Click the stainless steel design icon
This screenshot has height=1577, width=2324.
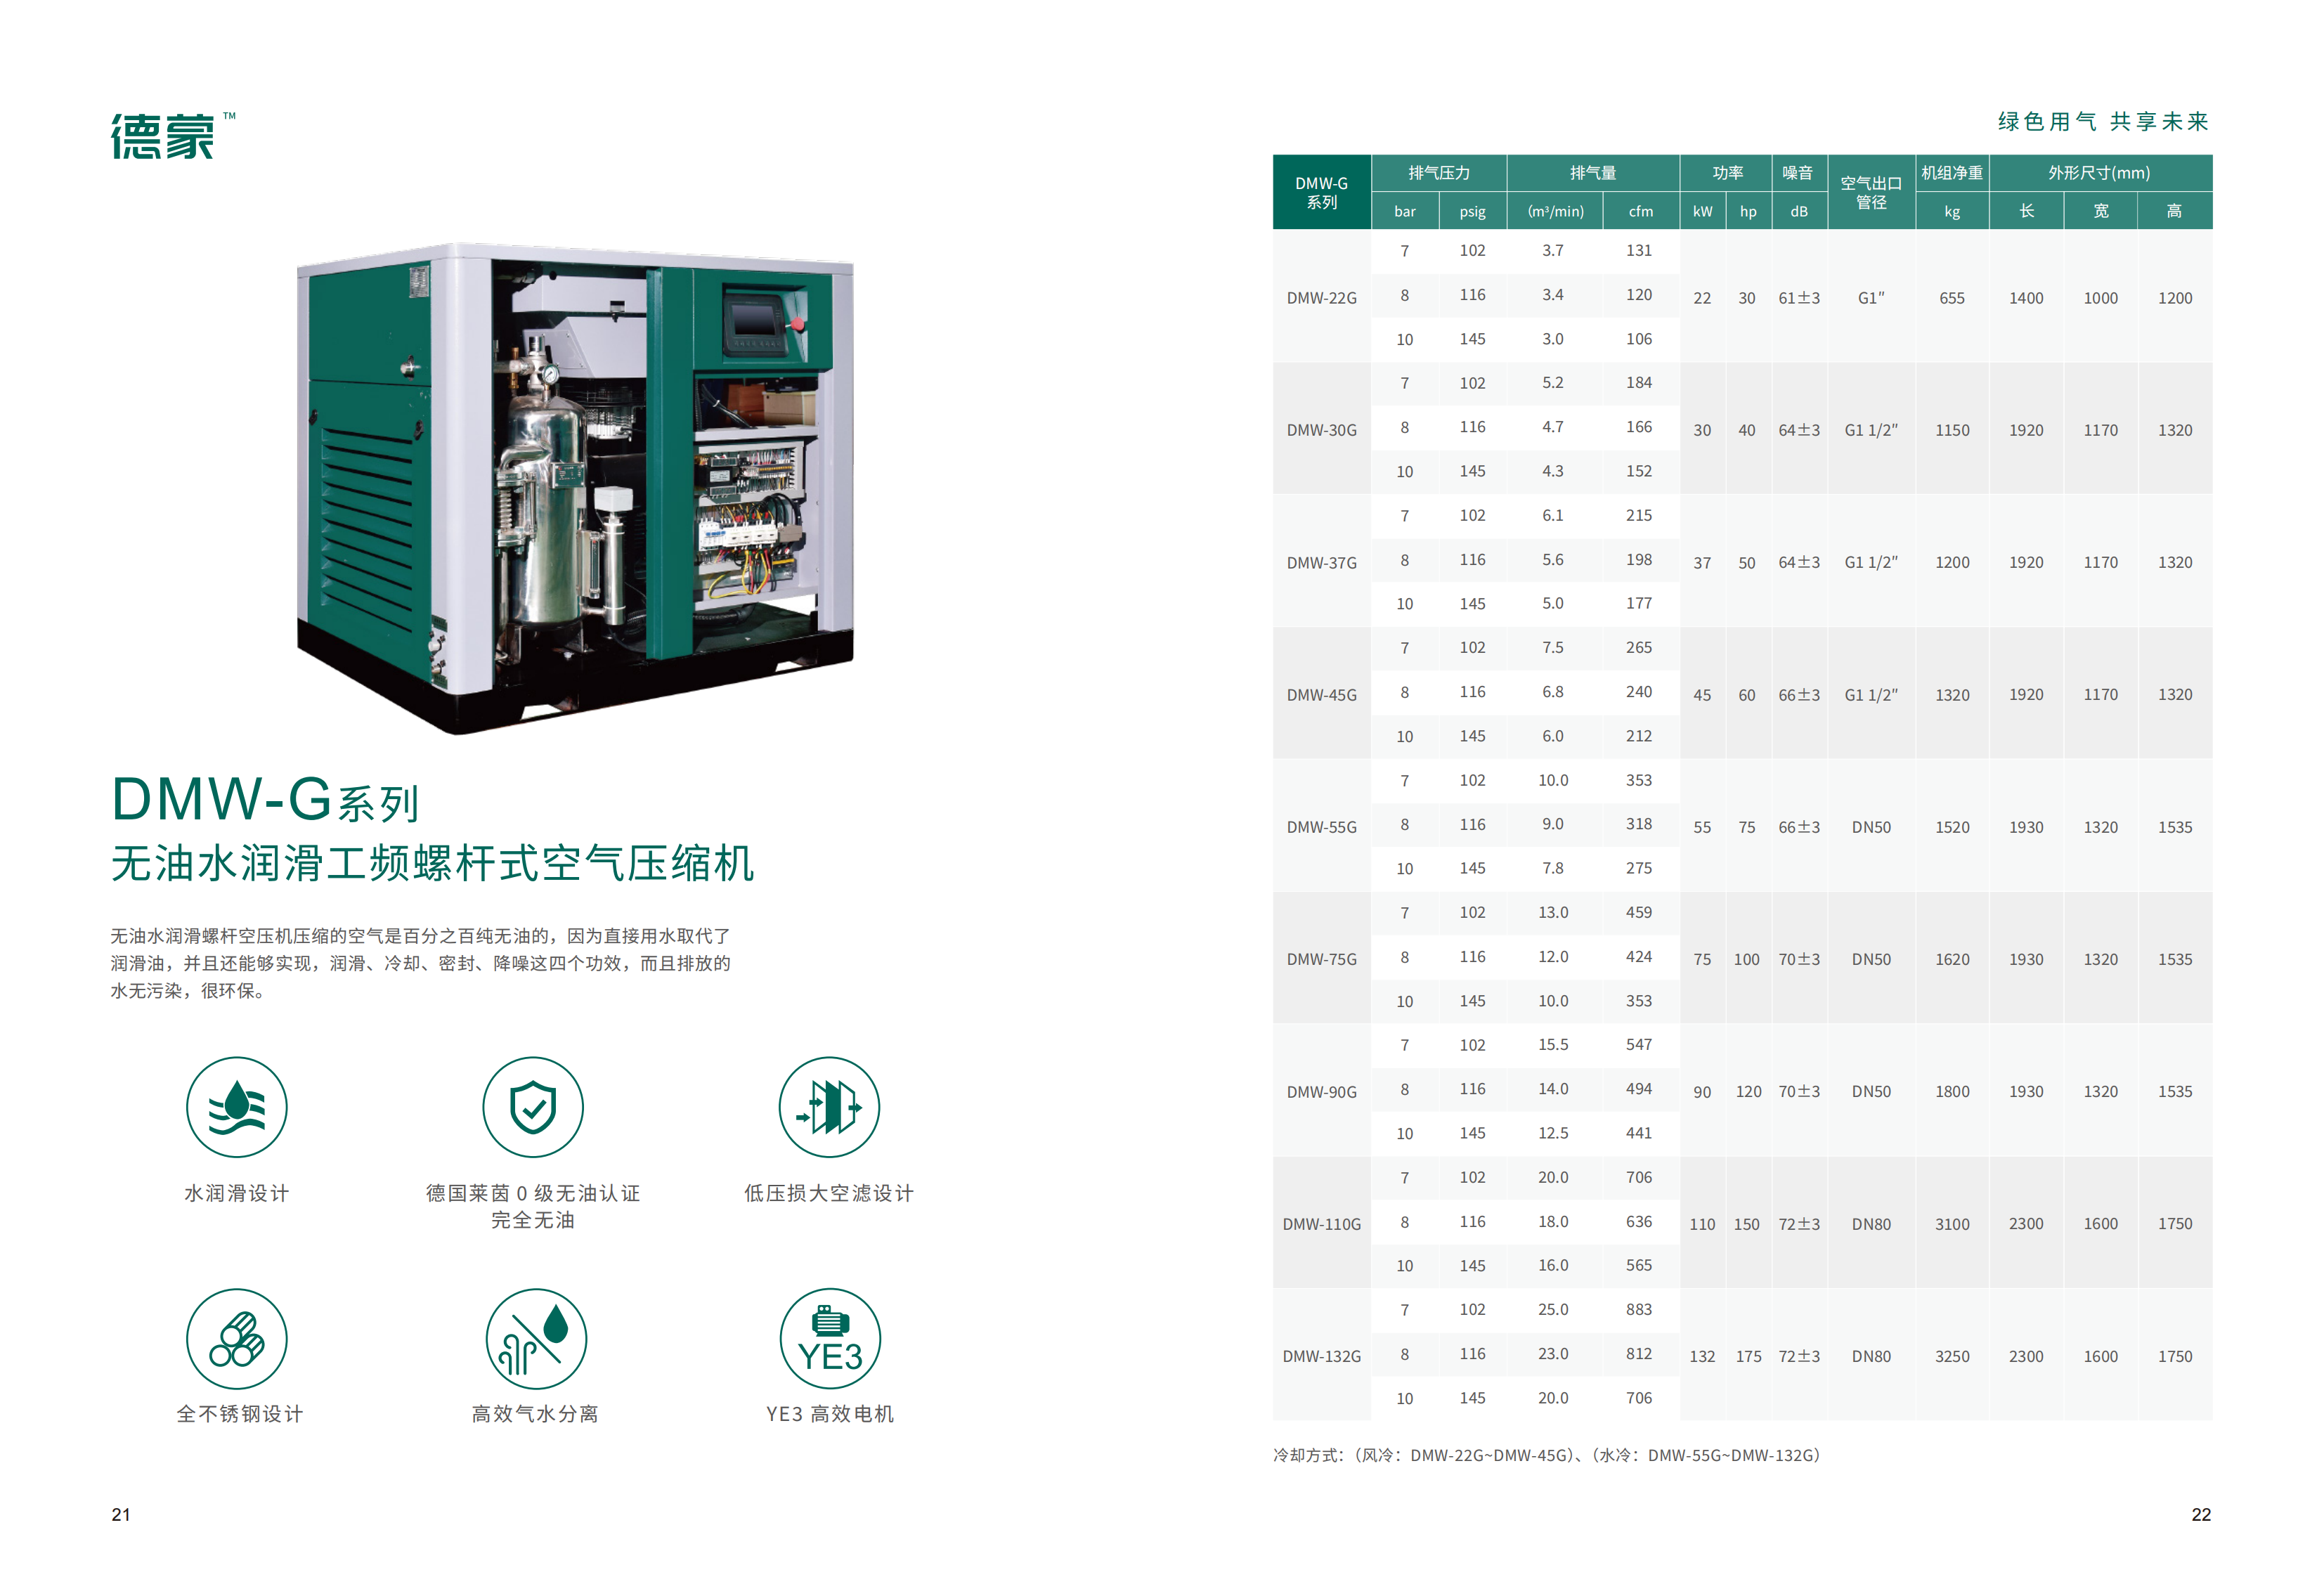pyautogui.click(x=237, y=1338)
